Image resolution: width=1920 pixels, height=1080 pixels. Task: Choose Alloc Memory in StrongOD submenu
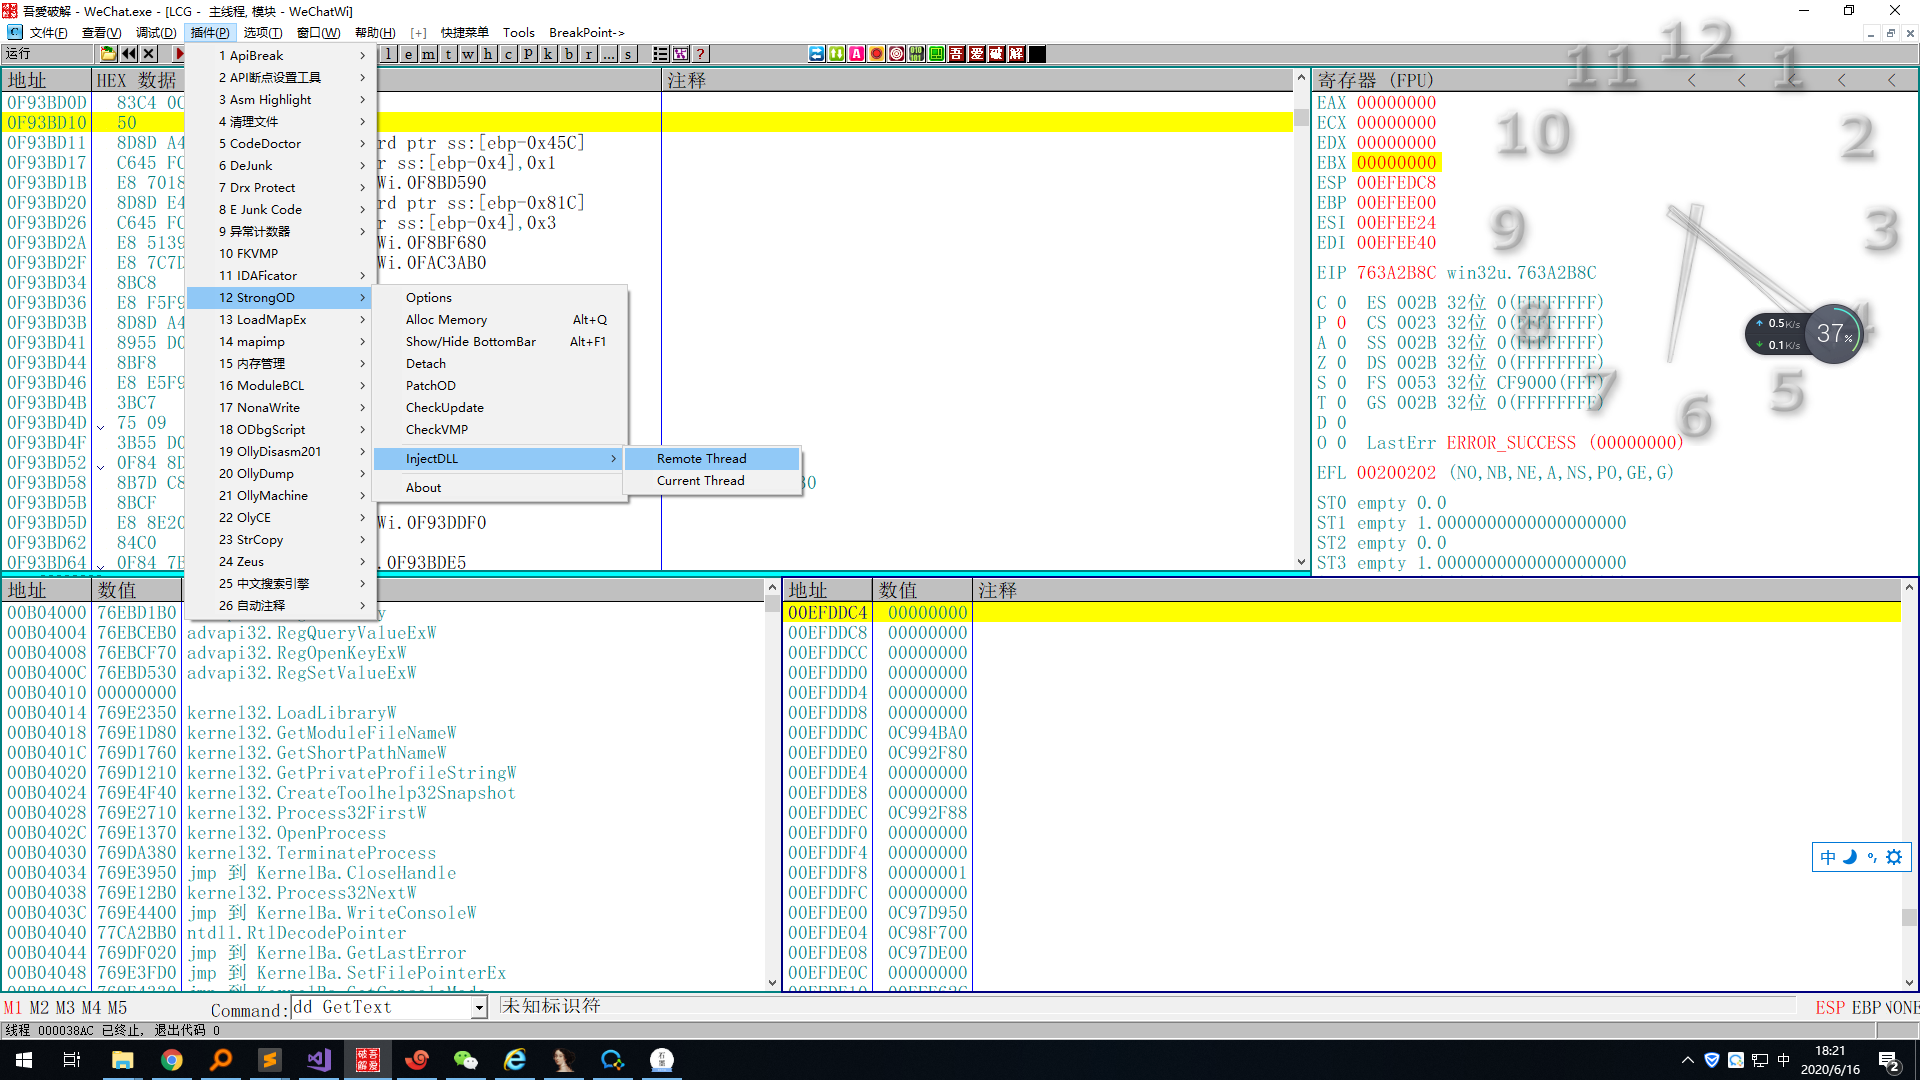point(500,320)
